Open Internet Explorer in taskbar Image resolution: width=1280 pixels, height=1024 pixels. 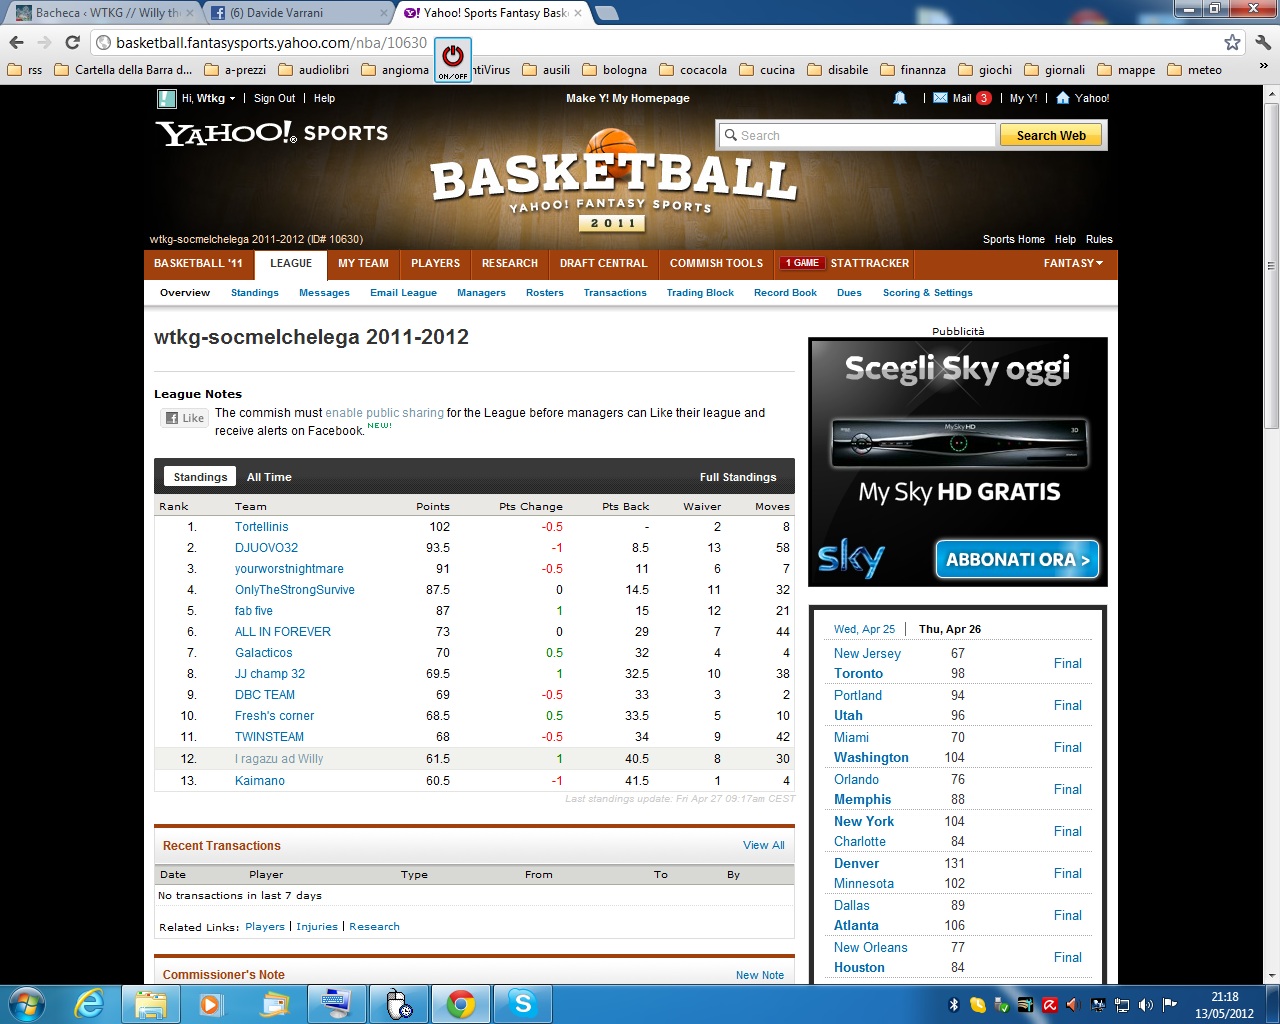point(90,1003)
